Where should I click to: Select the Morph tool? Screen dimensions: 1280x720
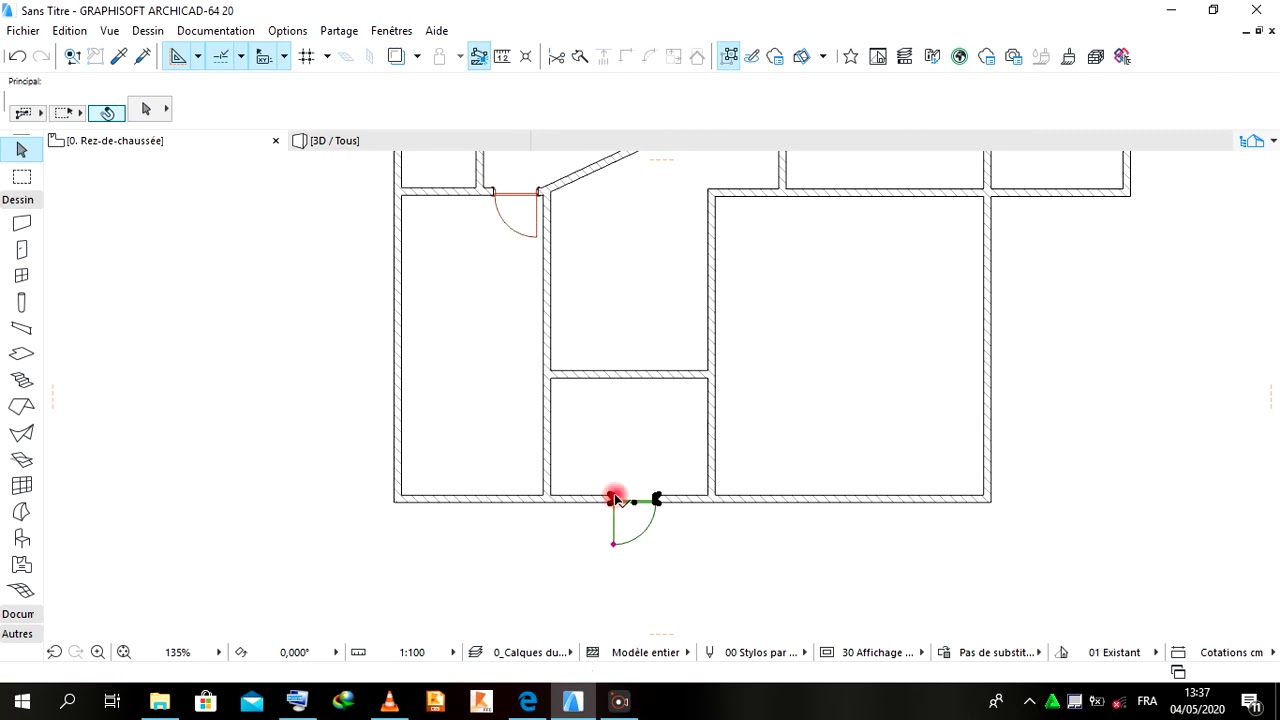coord(21,512)
